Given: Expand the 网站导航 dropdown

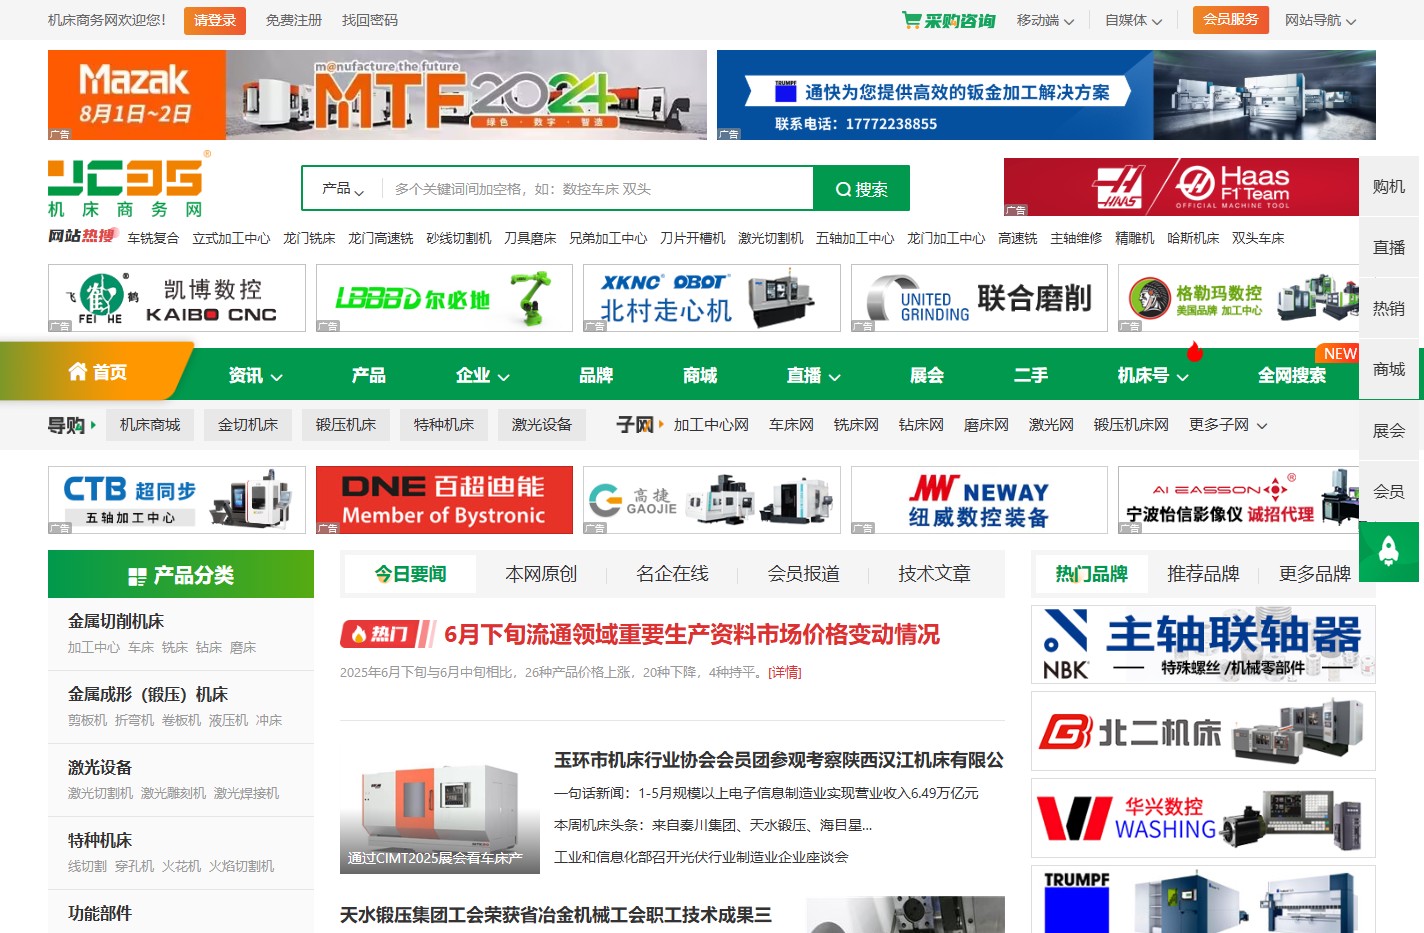Looking at the screenshot, I should click(x=1320, y=20).
